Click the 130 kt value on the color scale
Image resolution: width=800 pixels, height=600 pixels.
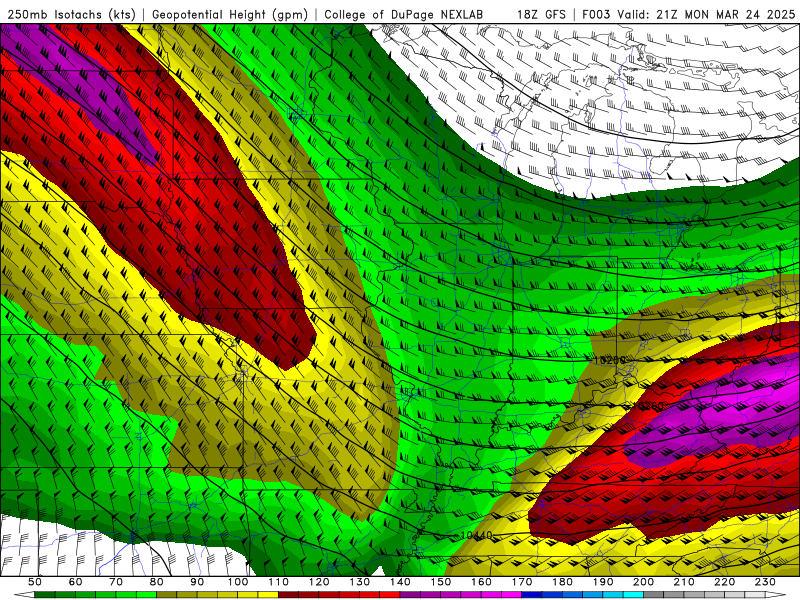click(x=360, y=582)
